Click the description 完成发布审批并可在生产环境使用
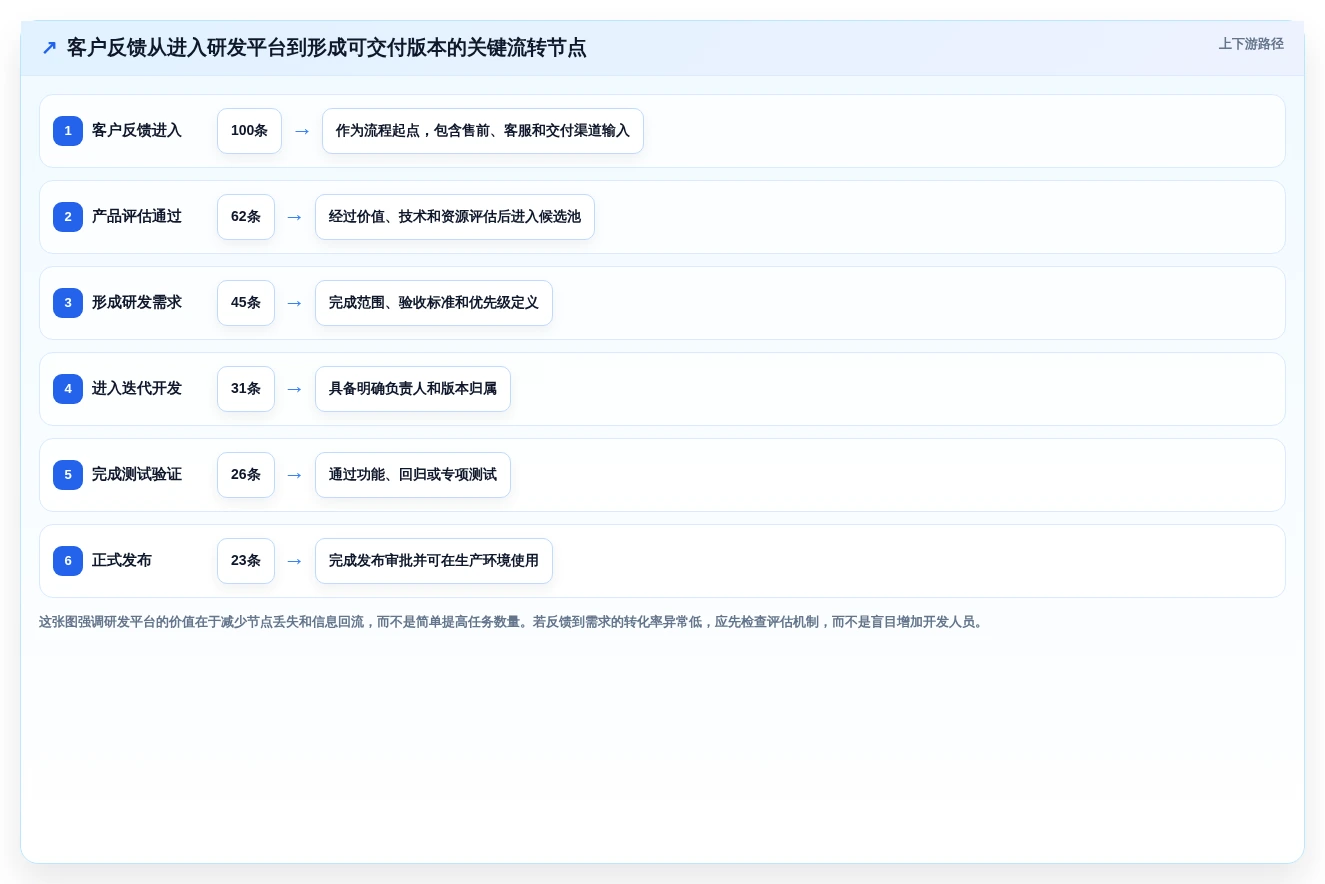 (x=434, y=561)
